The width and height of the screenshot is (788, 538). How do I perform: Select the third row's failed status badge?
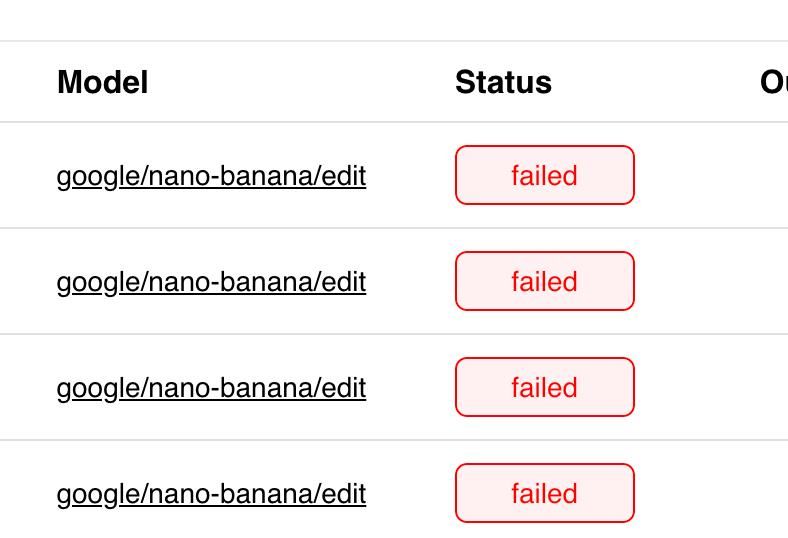[544, 388]
